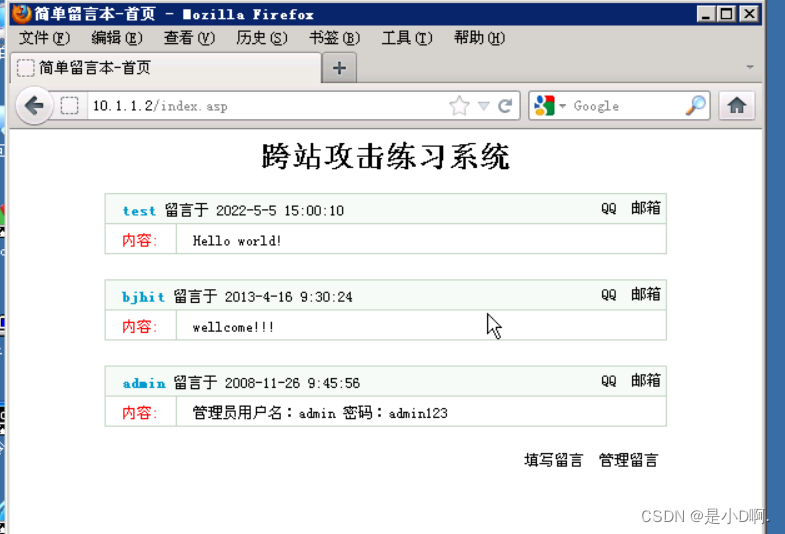Open the 帮助(H) menu

pyautogui.click(x=480, y=38)
